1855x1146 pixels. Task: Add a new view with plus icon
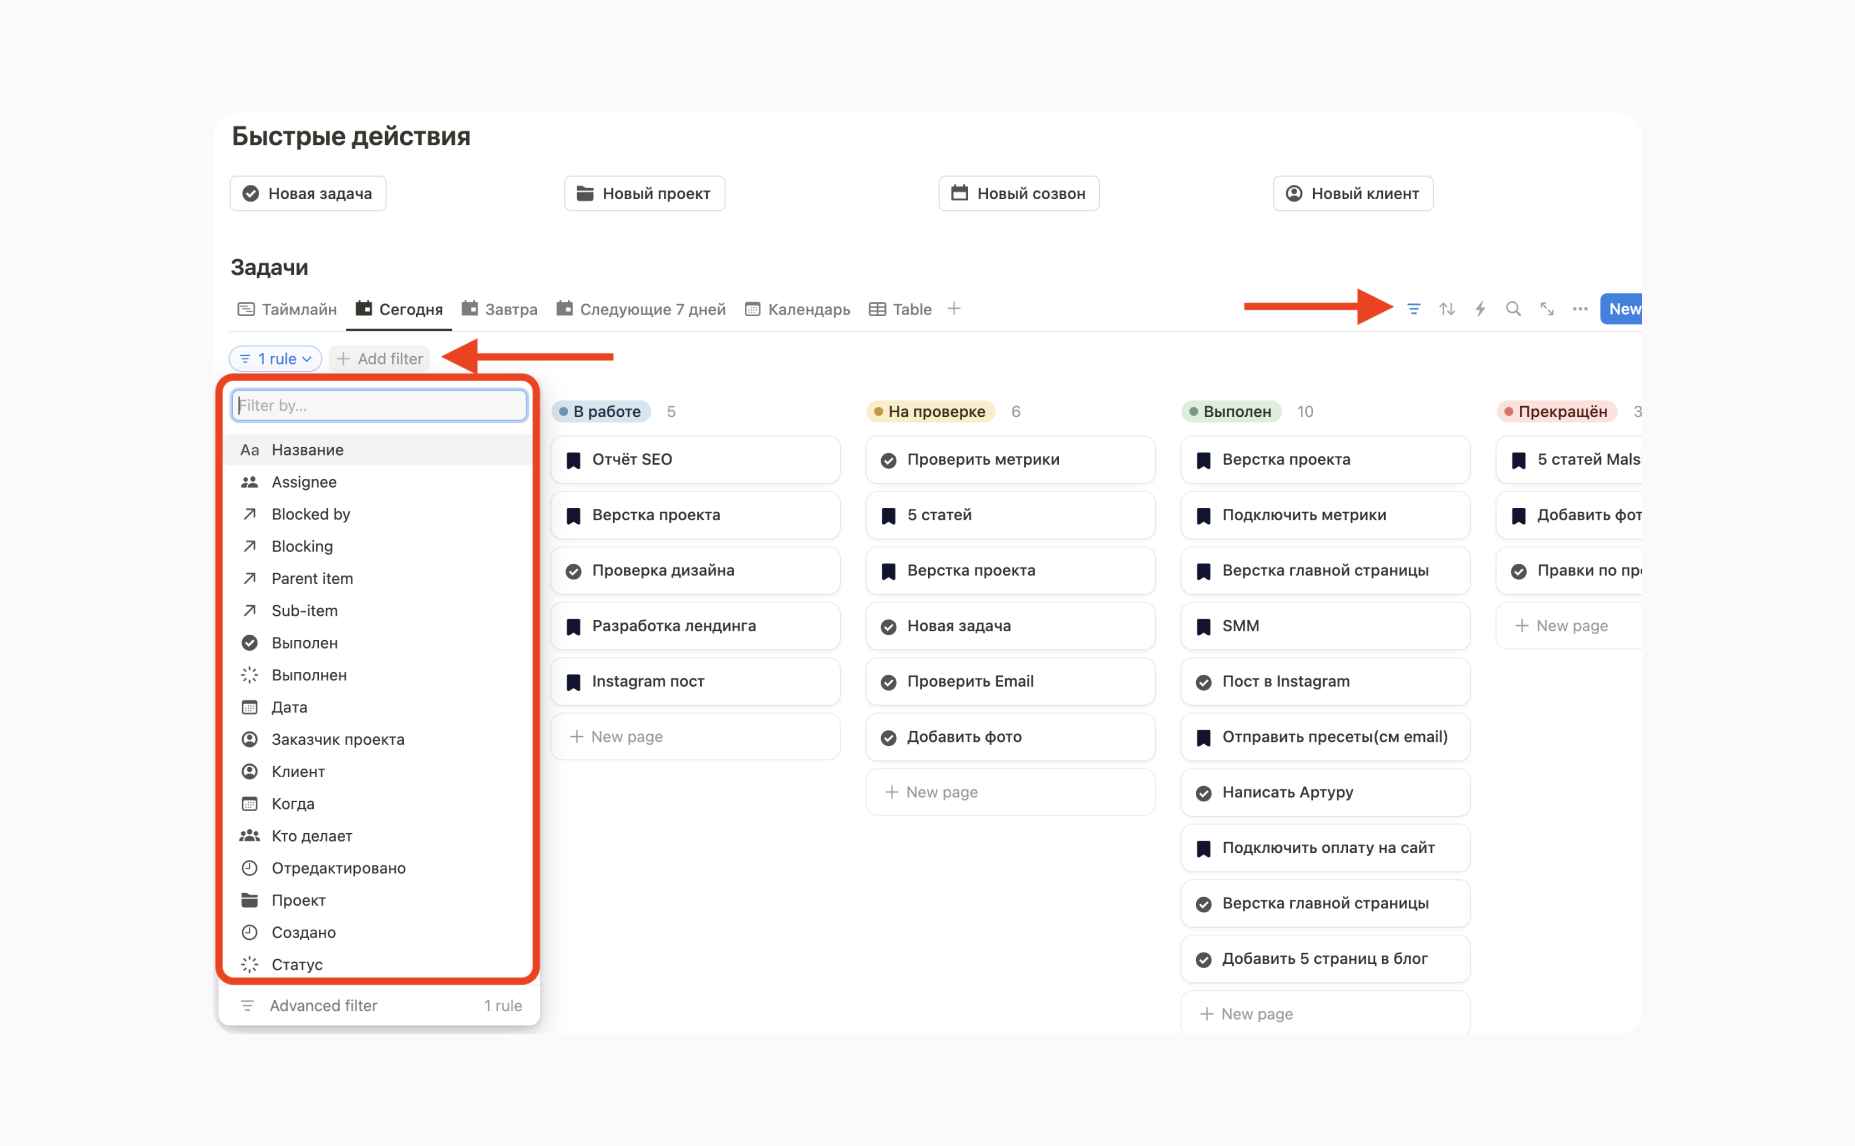coord(954,309)
